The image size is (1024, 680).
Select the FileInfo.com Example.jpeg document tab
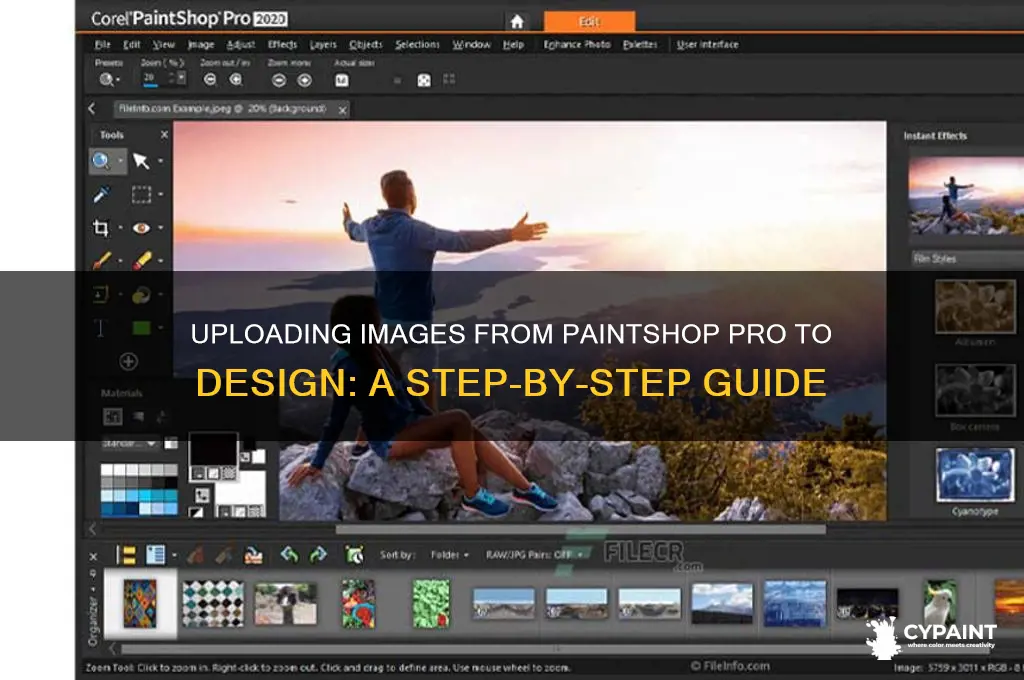(223, 109)
